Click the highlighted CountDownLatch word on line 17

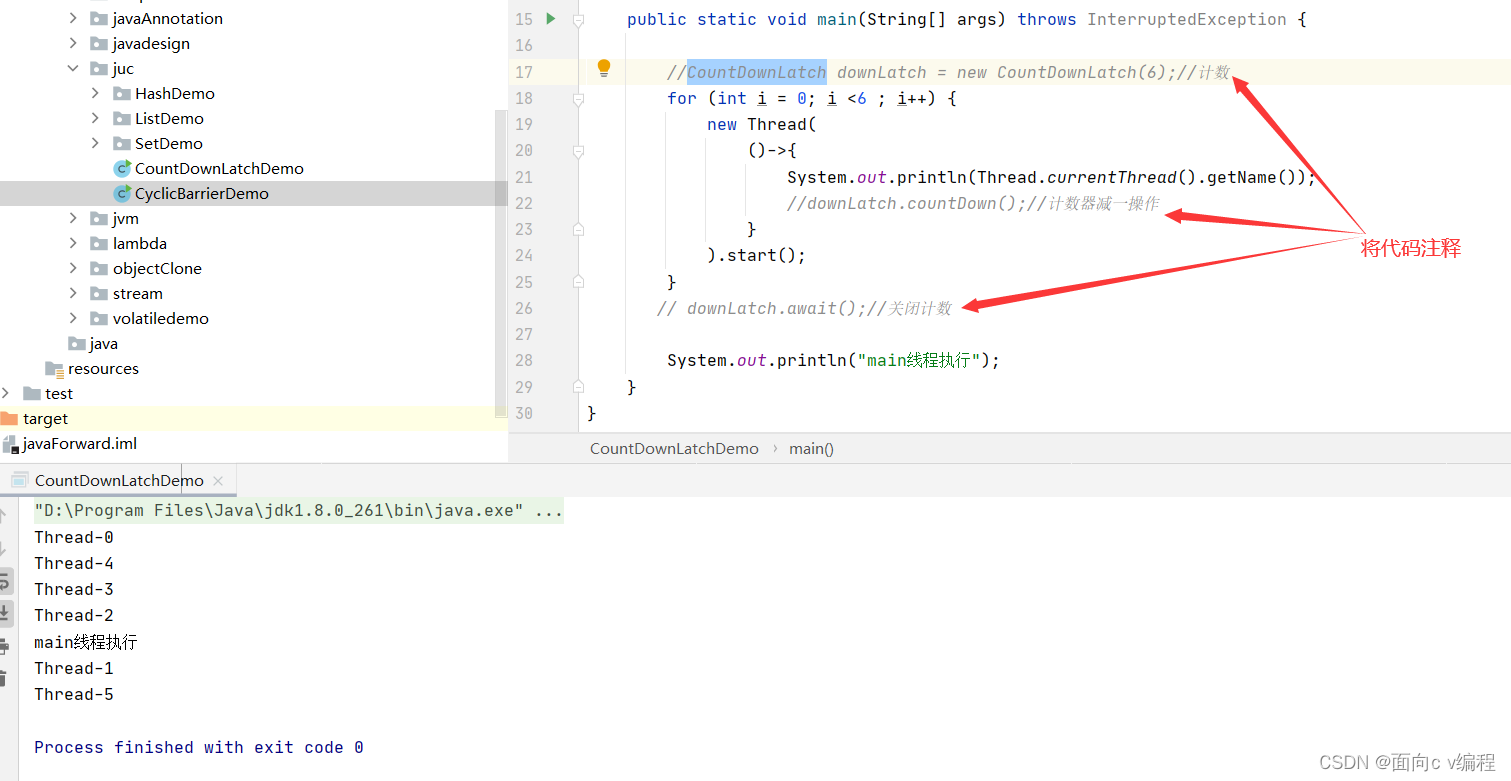click(757, 72)
